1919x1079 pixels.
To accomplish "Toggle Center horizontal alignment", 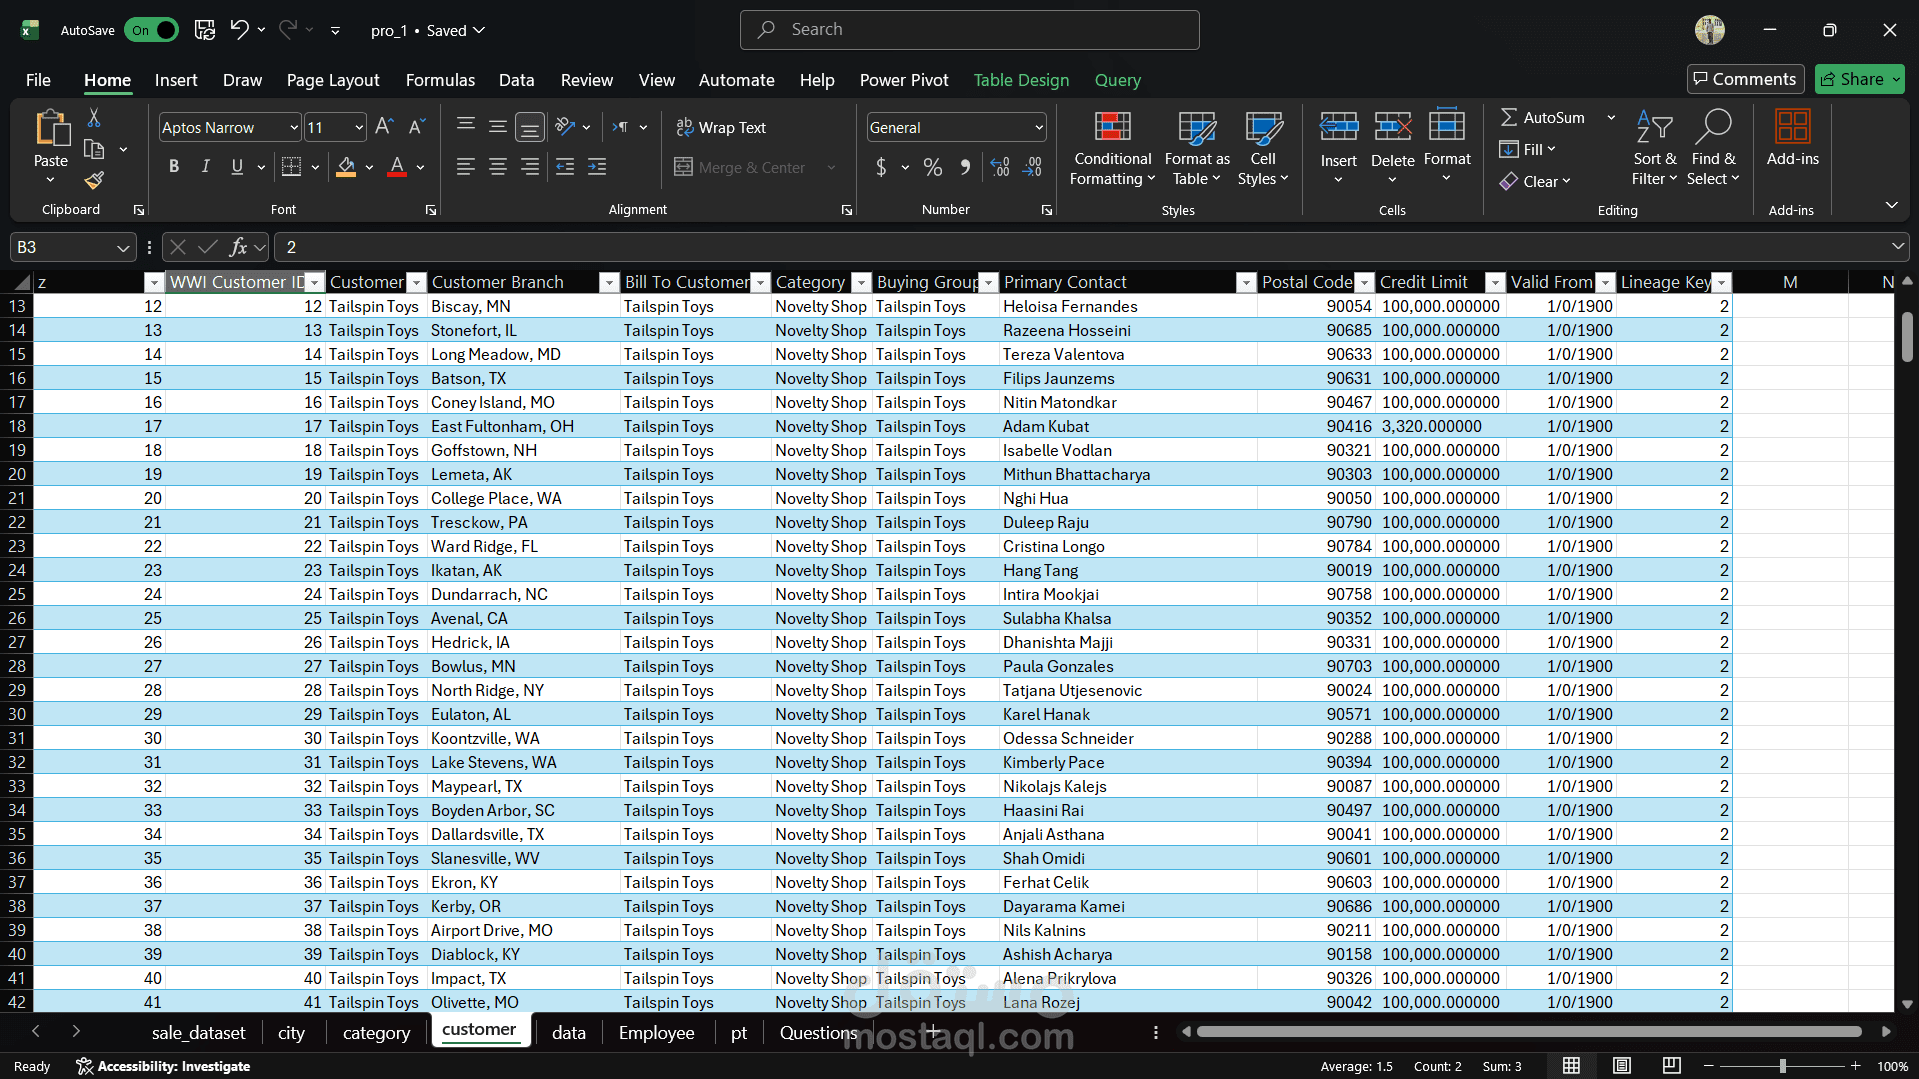I will (x=498, y=167).
